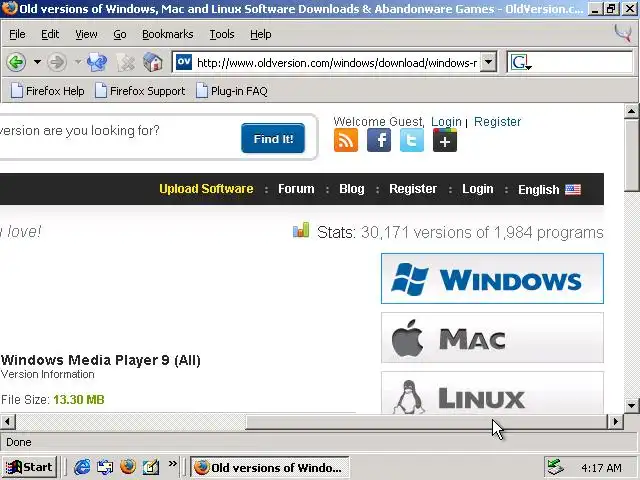This screenshot has width=640, height=480.
Task: Click into the browser search box
Action: pyautogui.click(x=582, y=62)
